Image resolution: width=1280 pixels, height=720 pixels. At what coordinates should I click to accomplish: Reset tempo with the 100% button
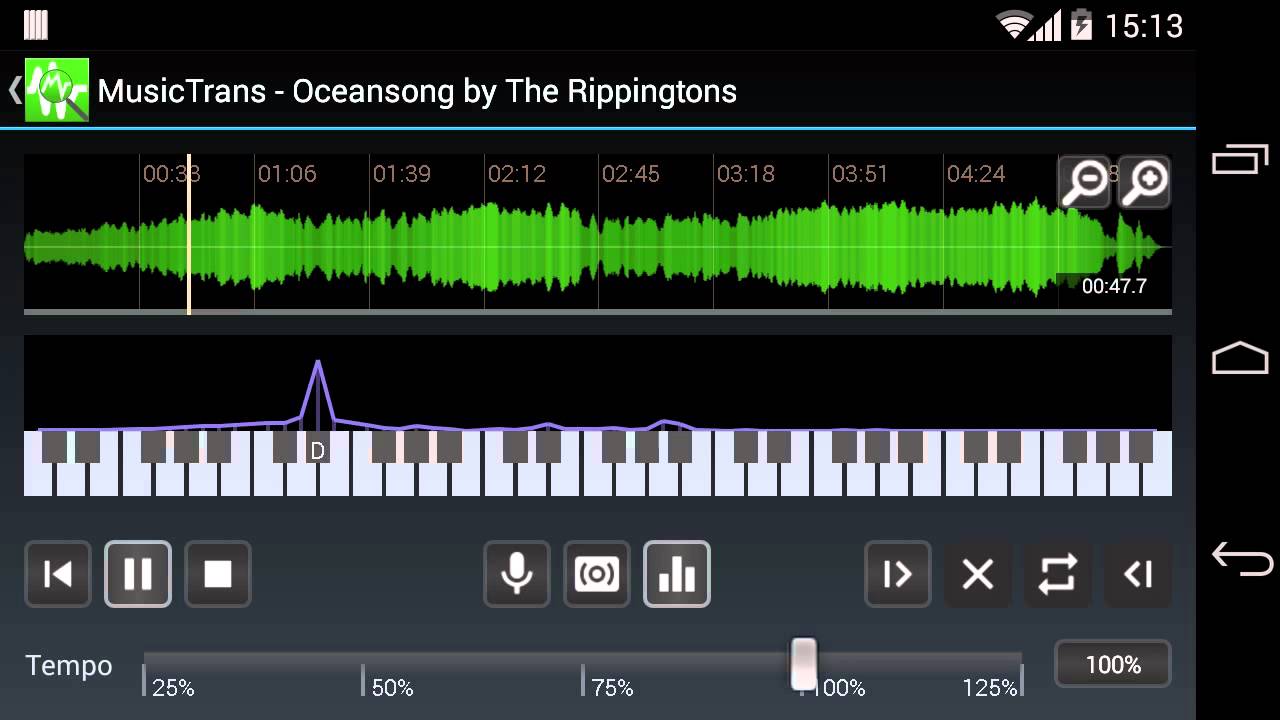click(x=1113, y=664)
